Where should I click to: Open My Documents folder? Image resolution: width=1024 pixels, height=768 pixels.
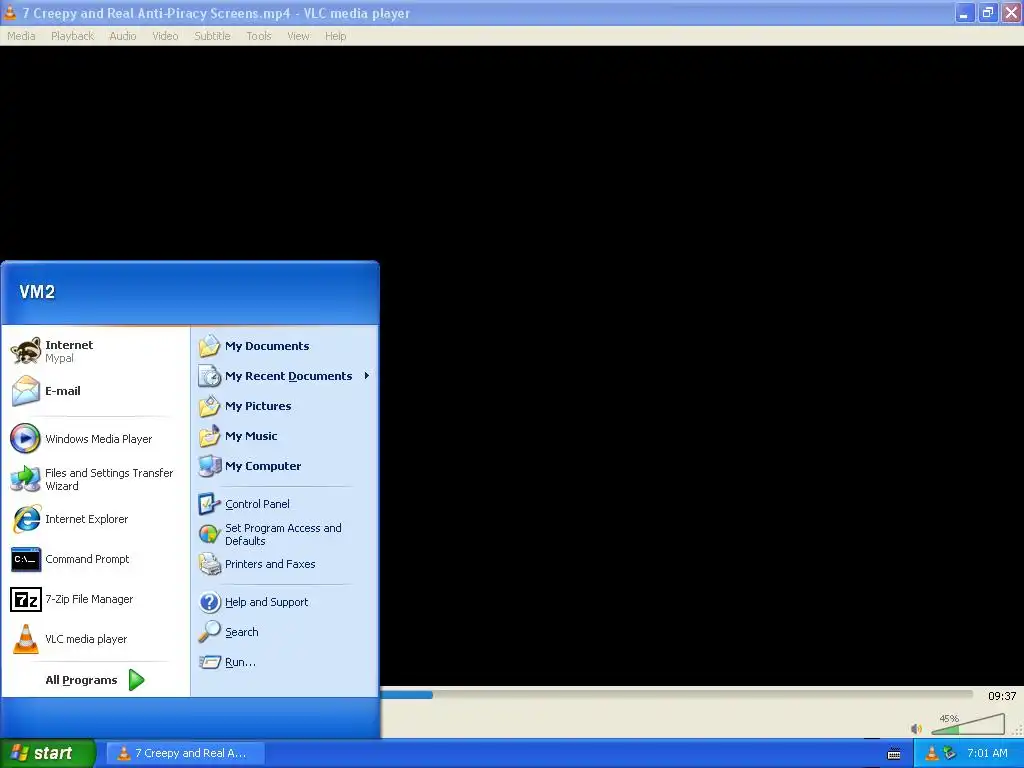tap(285, 346)
